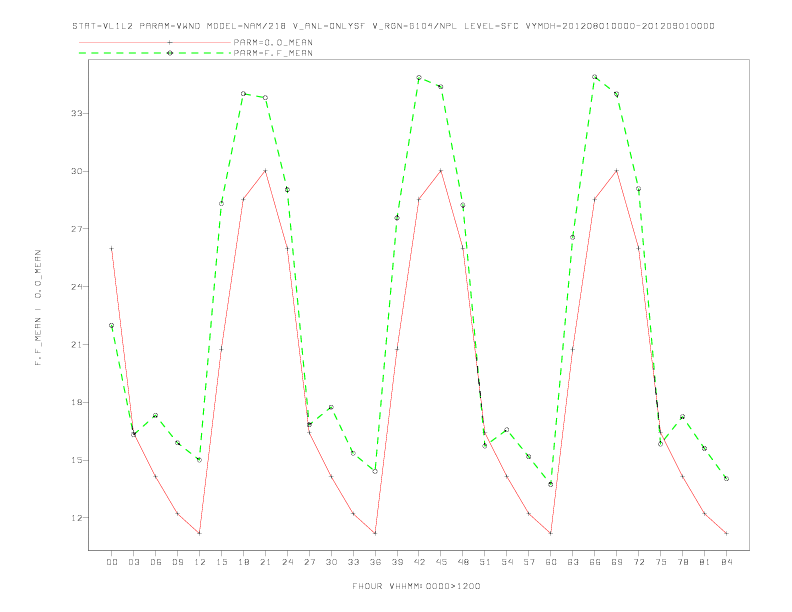Click the x-axis forecast hour label 48

463,562
